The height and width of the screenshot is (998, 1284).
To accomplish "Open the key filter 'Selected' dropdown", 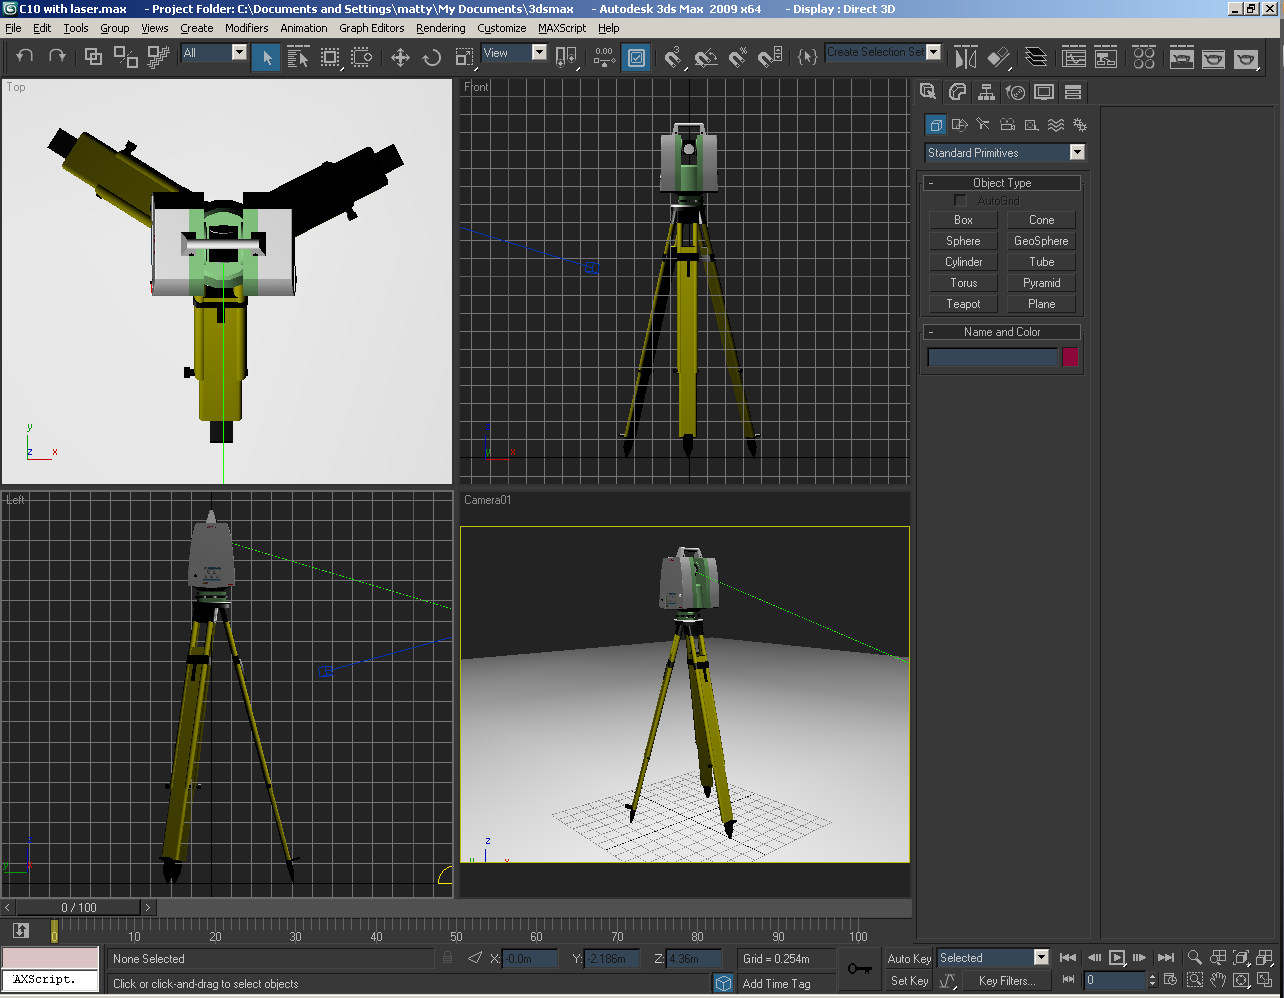I will 1041,958.
